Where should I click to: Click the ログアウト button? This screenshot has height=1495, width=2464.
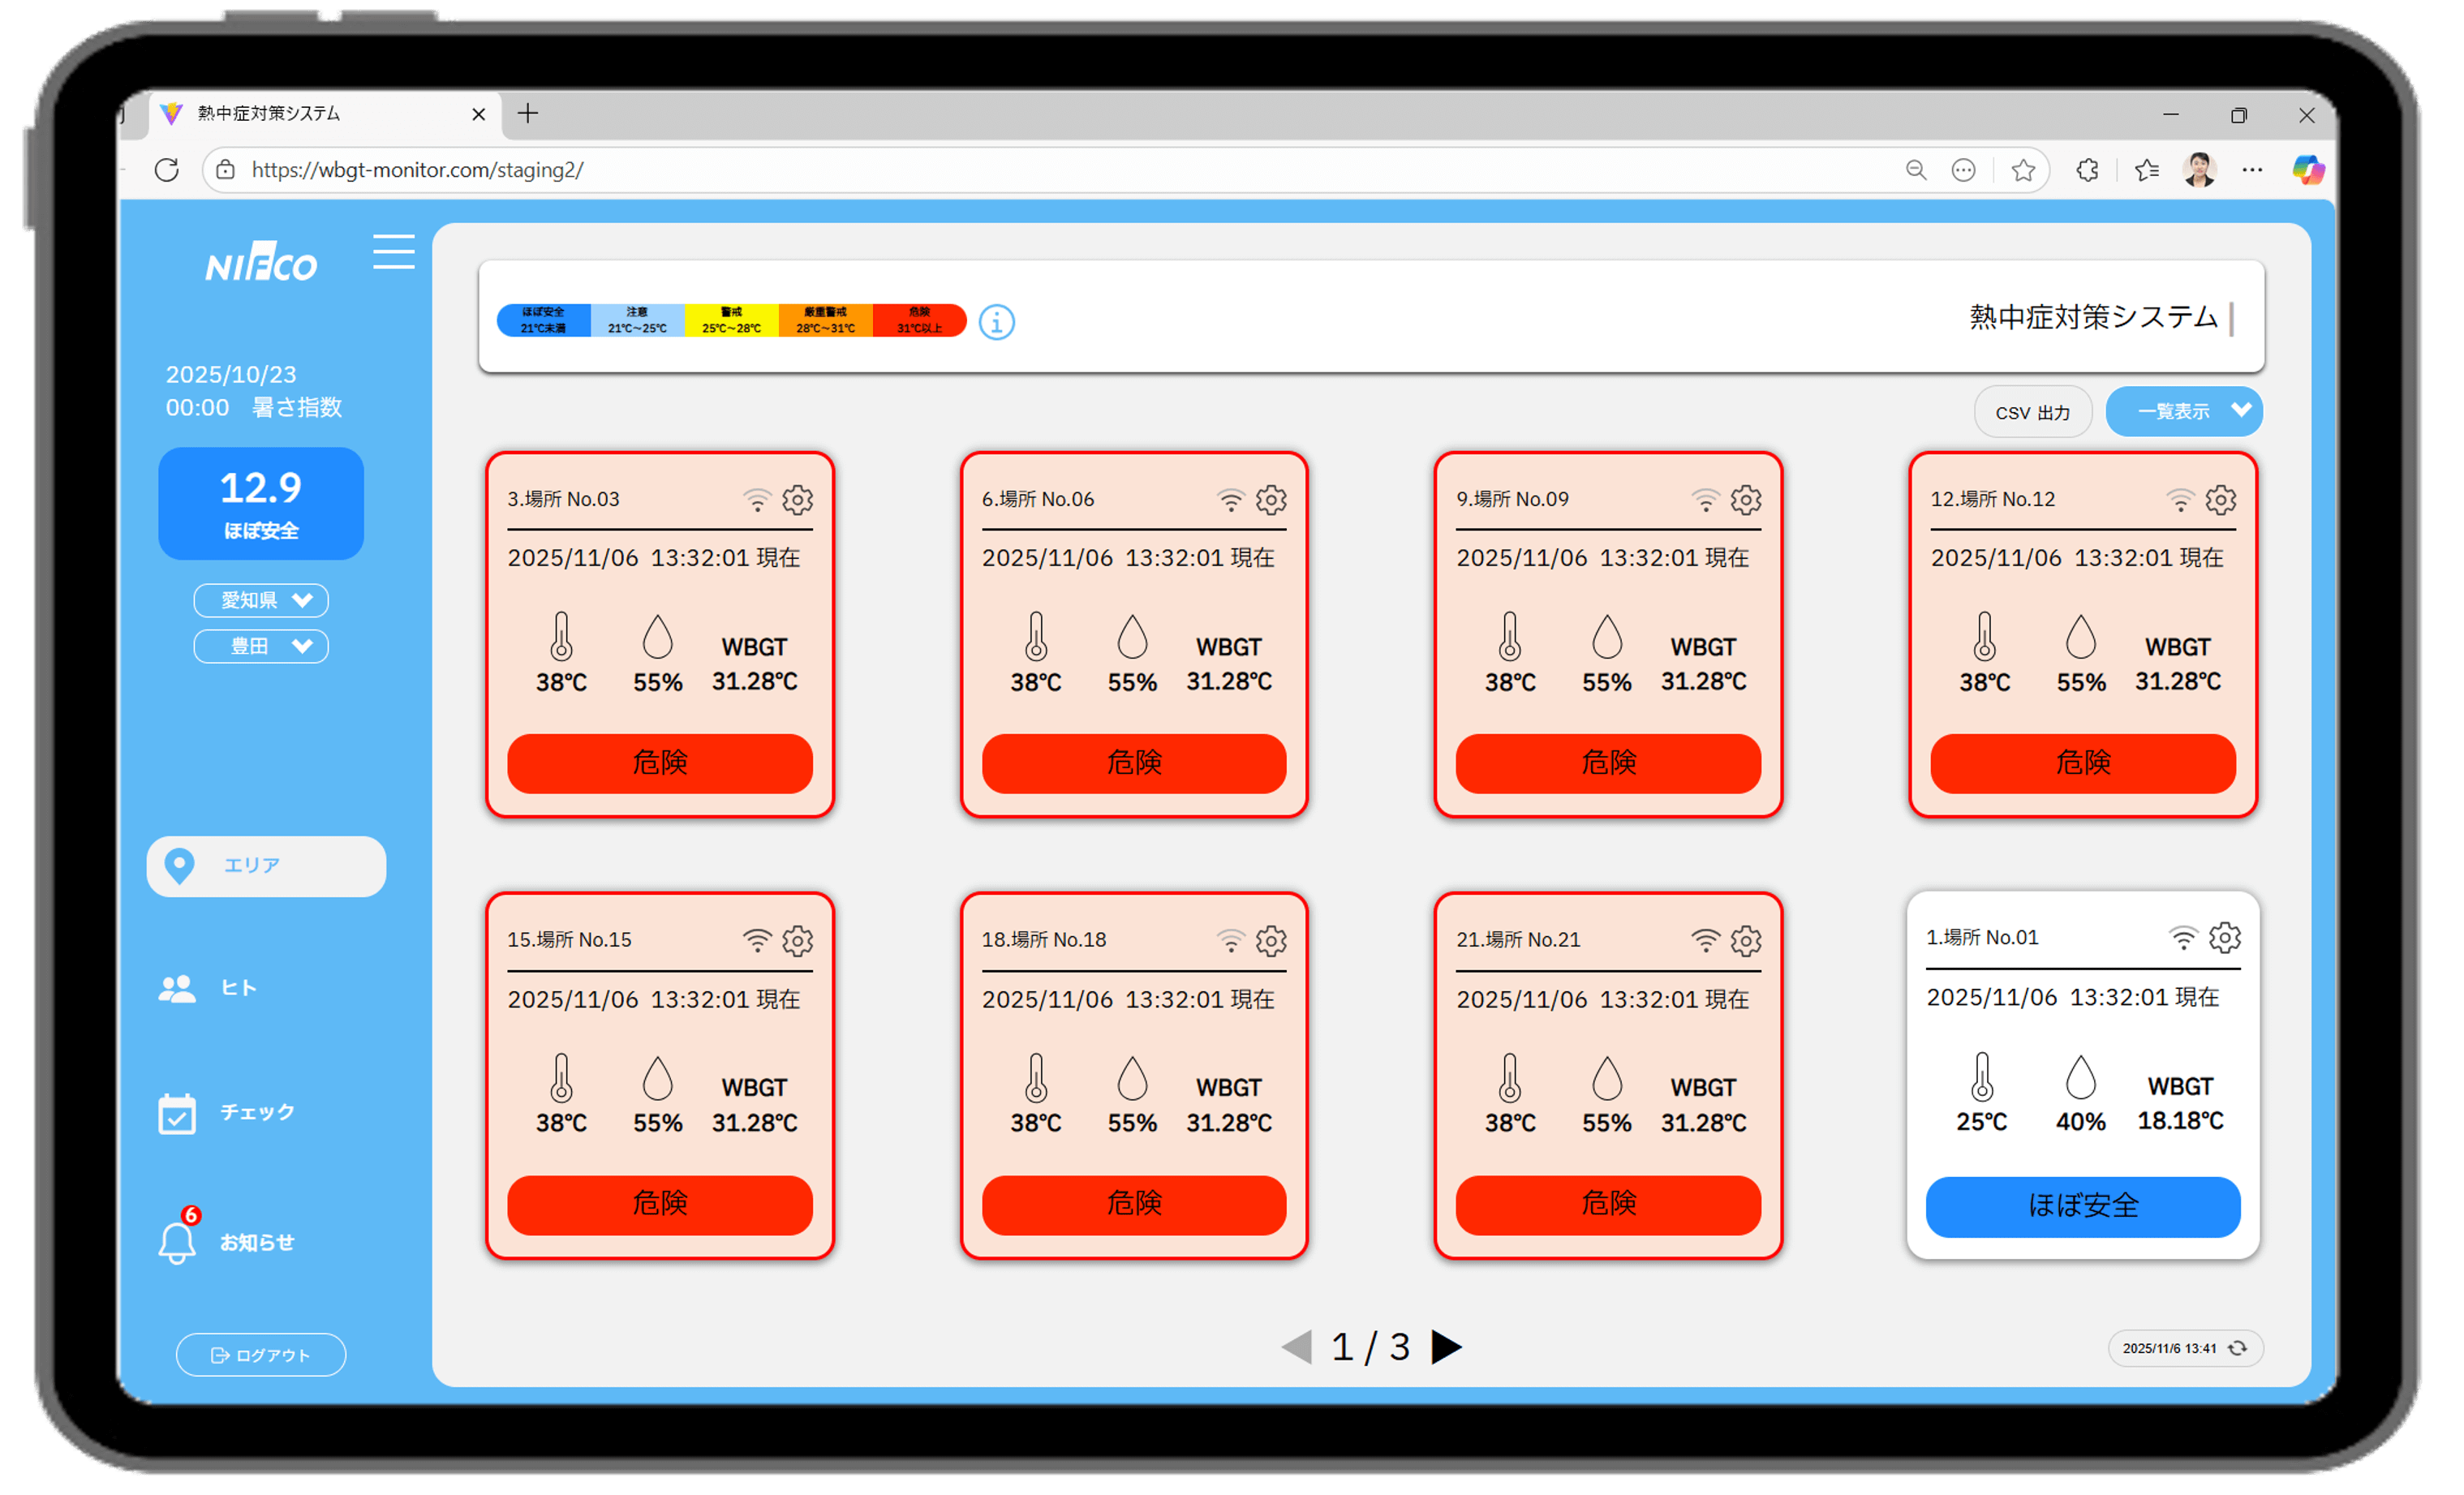(x=261, y=1355)
